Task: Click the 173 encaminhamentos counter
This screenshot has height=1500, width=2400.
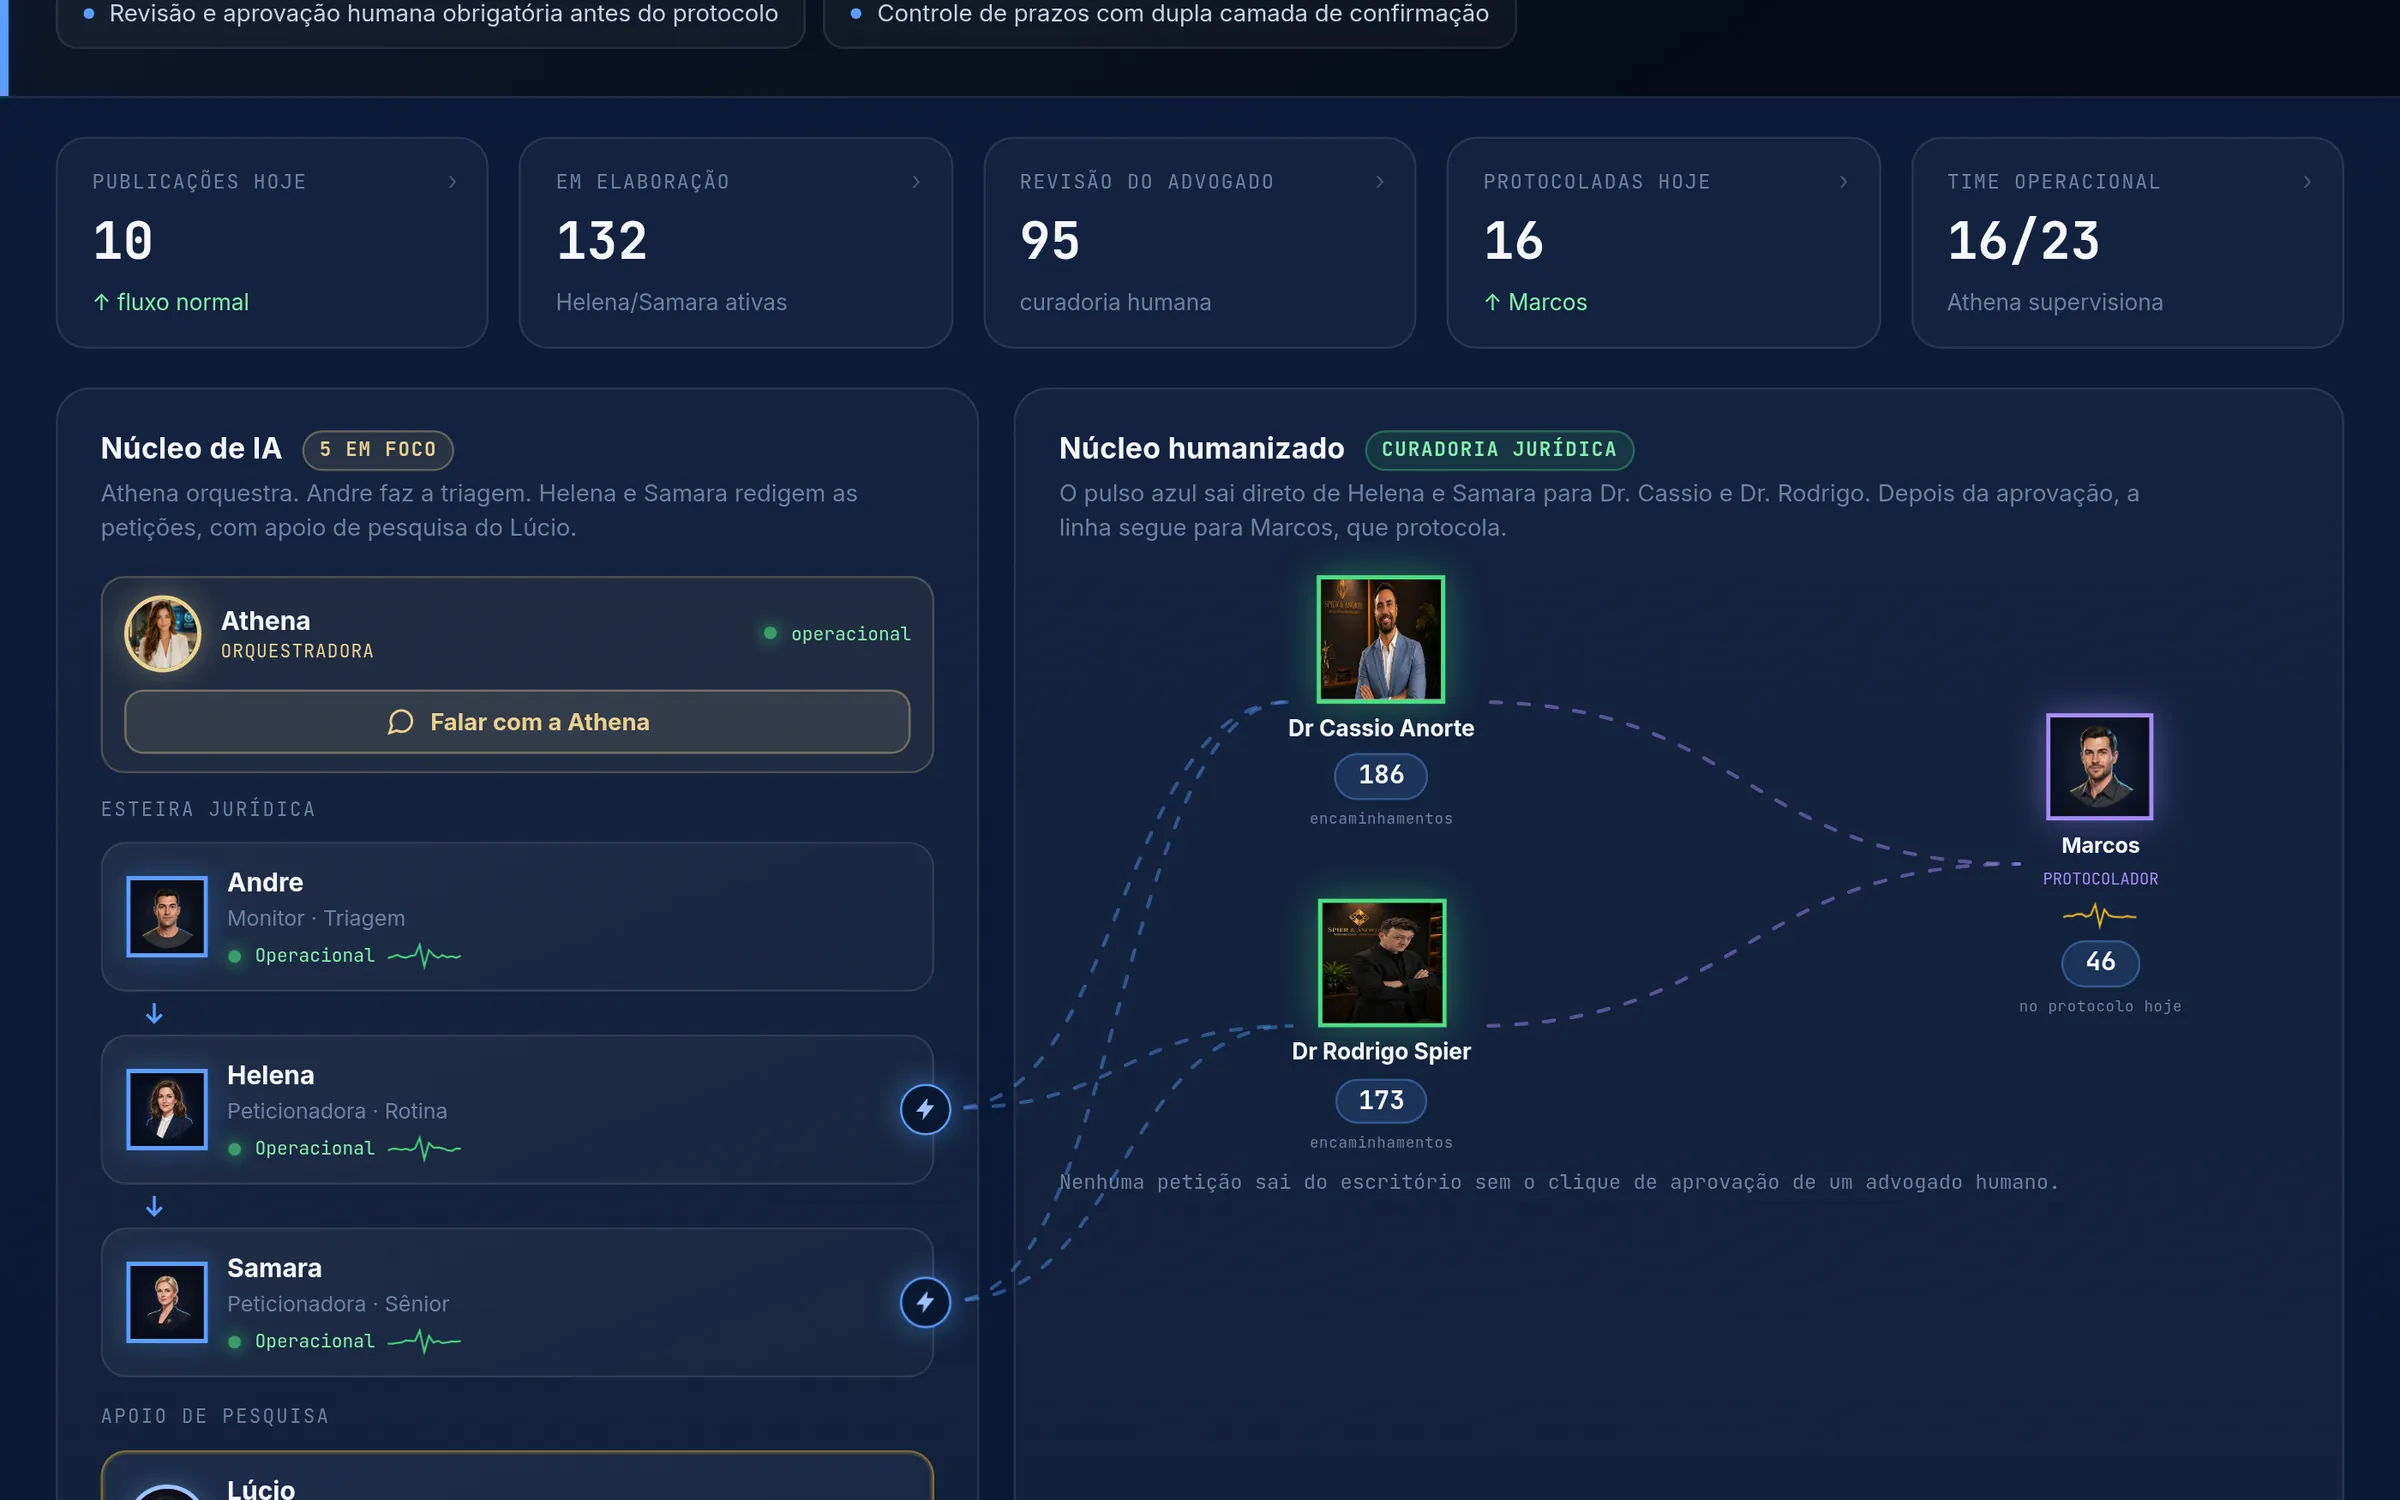Action: point(1381,1101)
